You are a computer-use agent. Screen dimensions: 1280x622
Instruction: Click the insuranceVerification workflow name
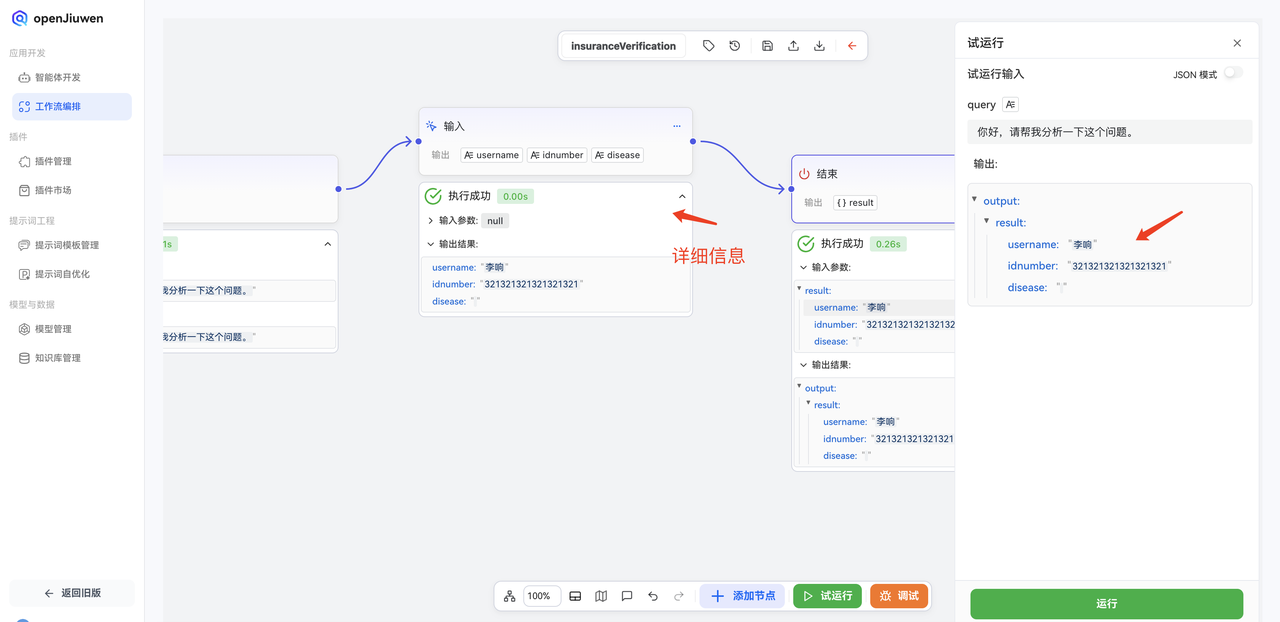point(623,46)
